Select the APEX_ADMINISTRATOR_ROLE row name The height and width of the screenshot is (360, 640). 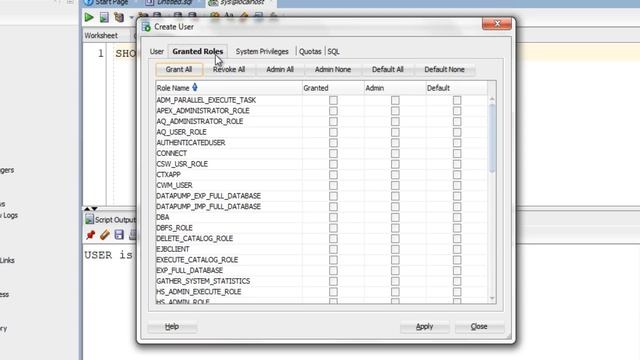(203, 111)
